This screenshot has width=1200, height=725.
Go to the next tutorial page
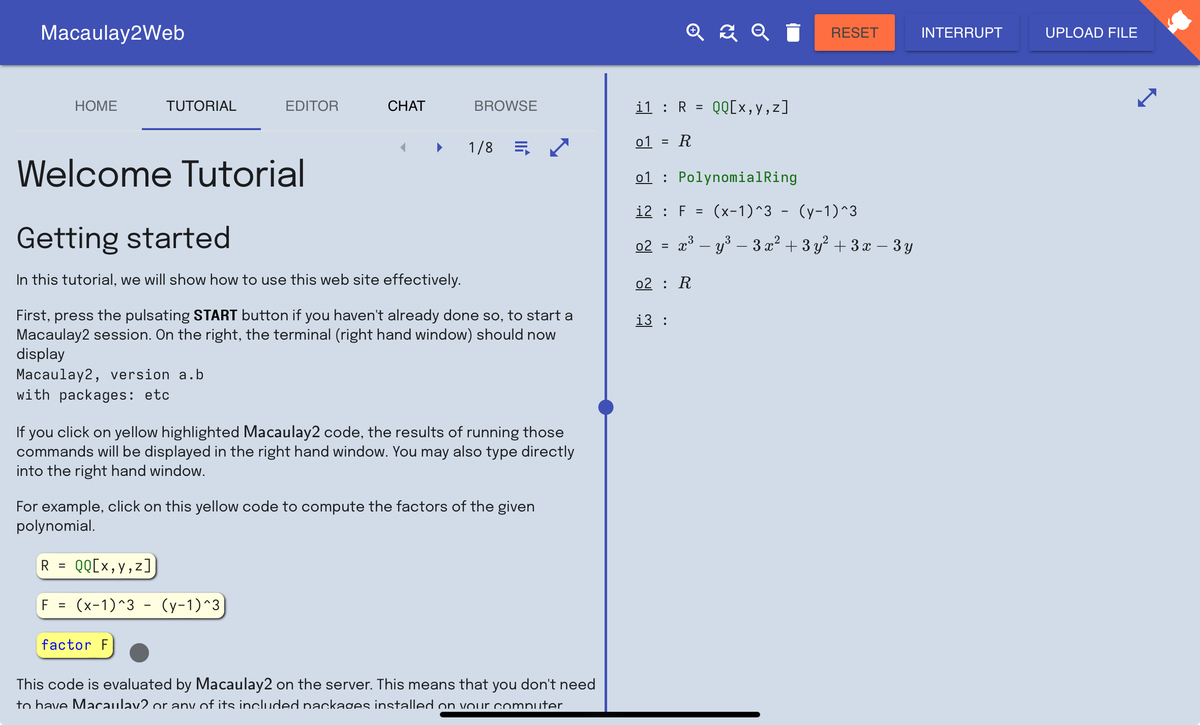439,146
